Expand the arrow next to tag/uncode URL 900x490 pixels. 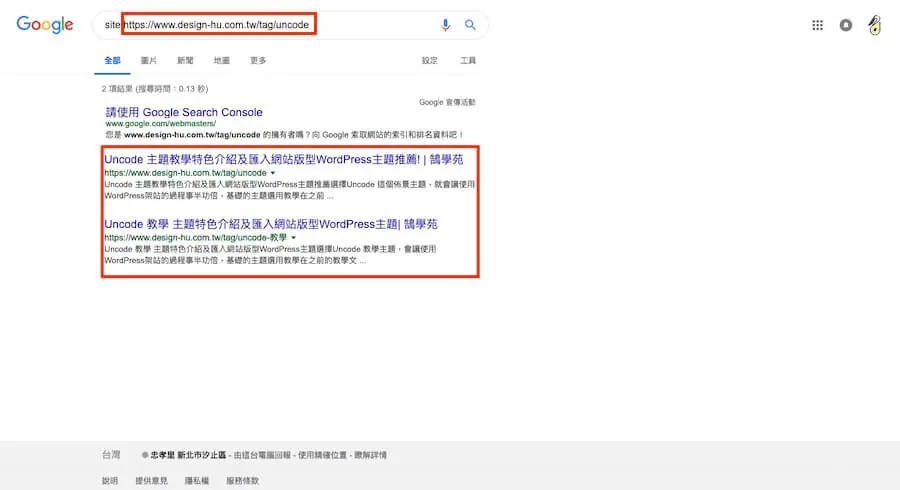coord(273,173)
